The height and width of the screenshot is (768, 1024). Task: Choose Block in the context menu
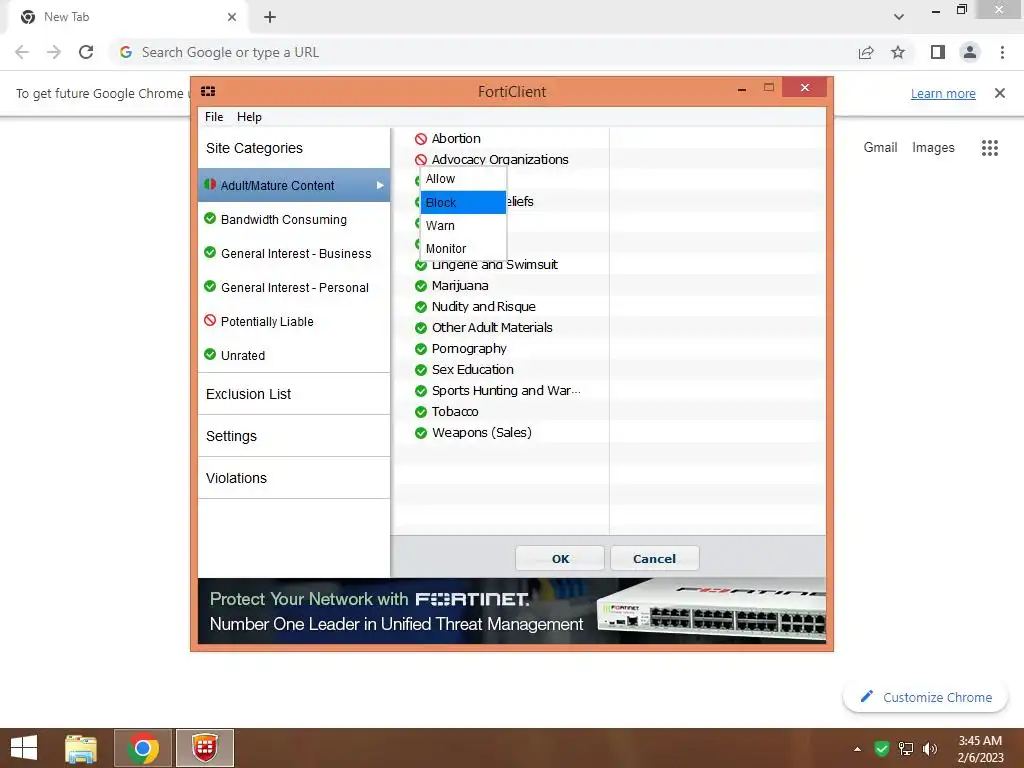tap(463, 202)
